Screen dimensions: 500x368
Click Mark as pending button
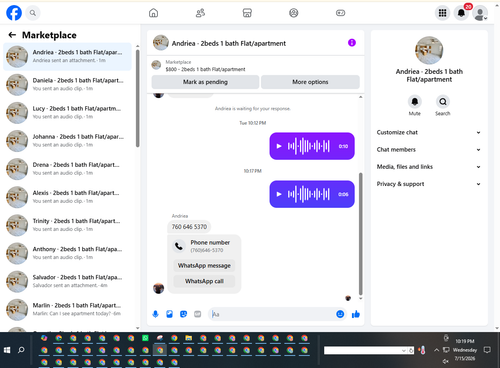pyautogui.click(x=205, y=82)
